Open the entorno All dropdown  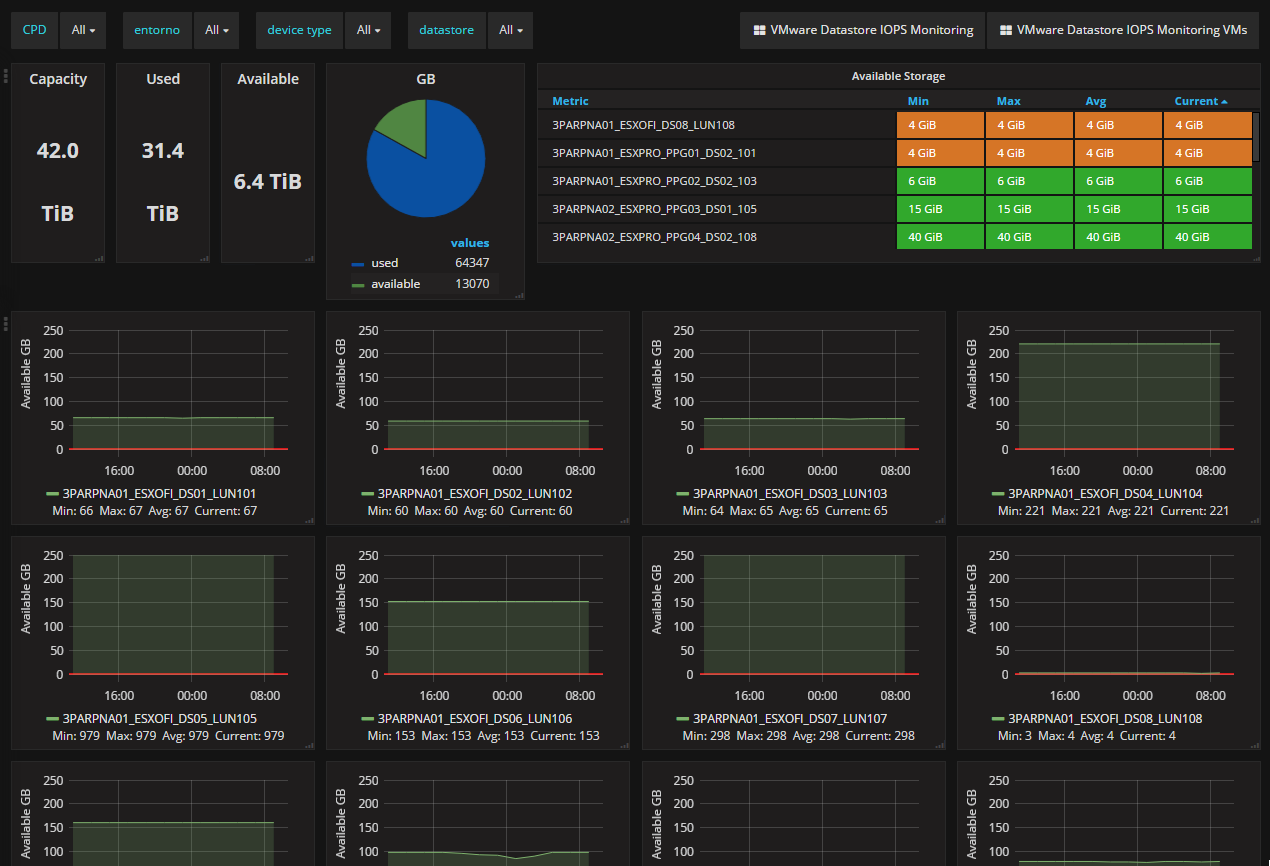tap(217, 30)
